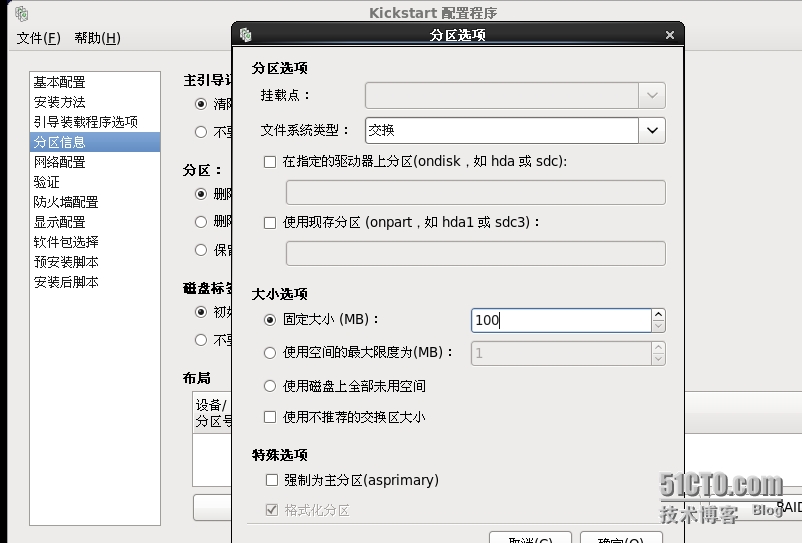Click the button below the layout table
The width and height of the screenshot is (802, 543).
[x=212, y=507]
